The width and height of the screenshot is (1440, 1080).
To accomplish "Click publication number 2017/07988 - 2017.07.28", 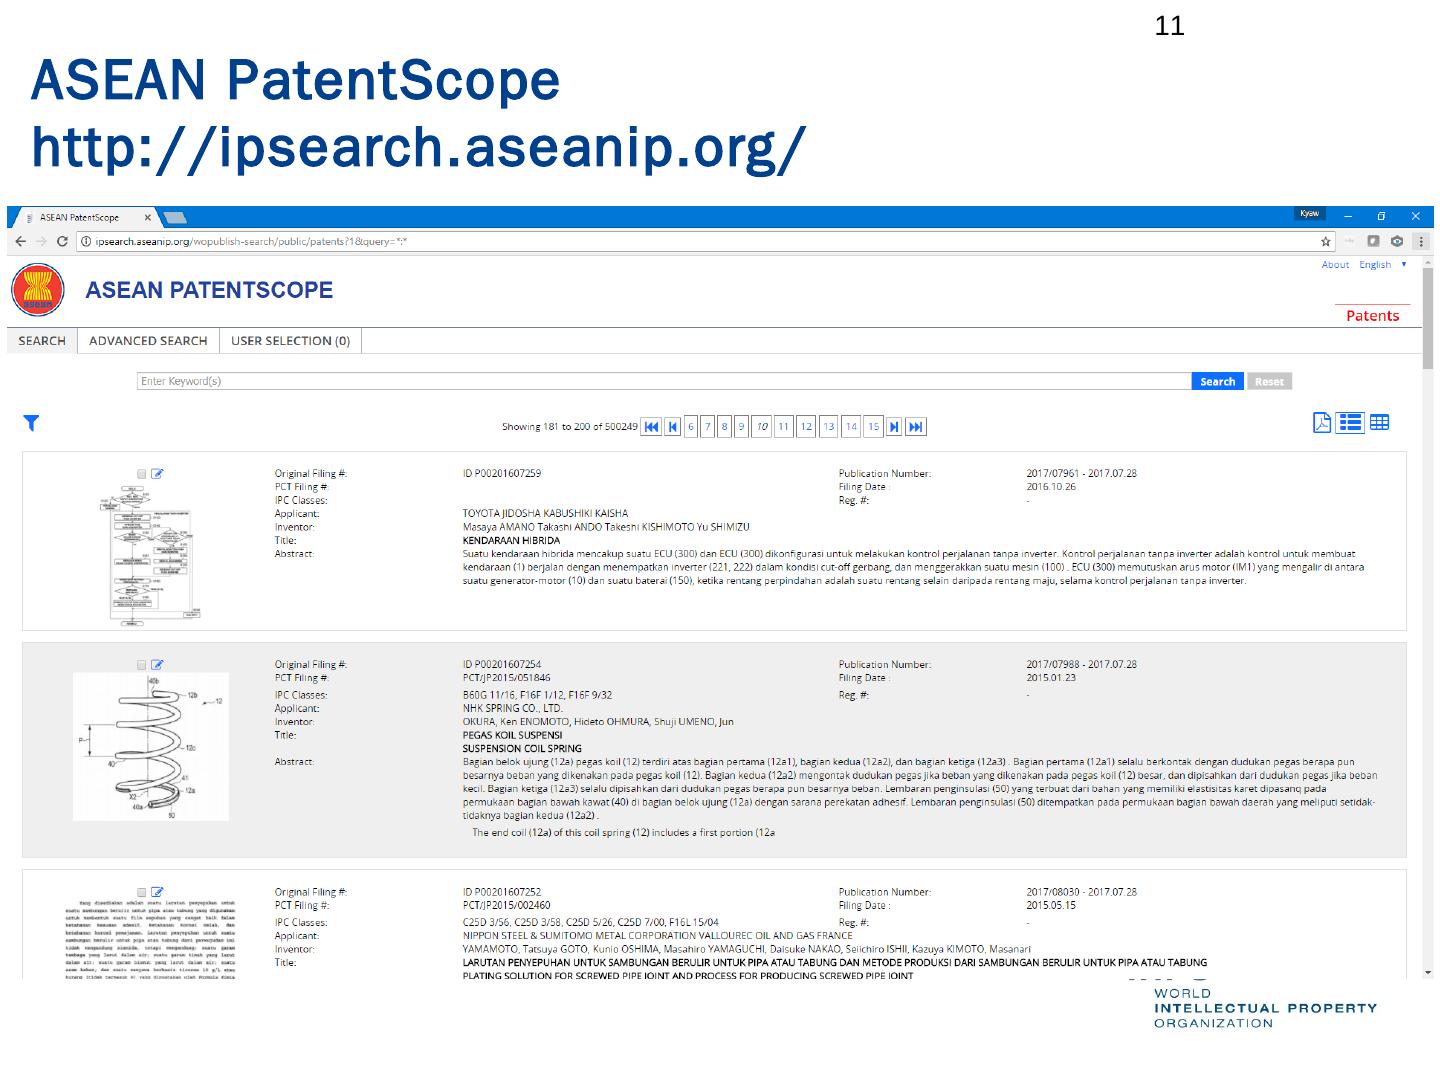I will [1081, 665].
